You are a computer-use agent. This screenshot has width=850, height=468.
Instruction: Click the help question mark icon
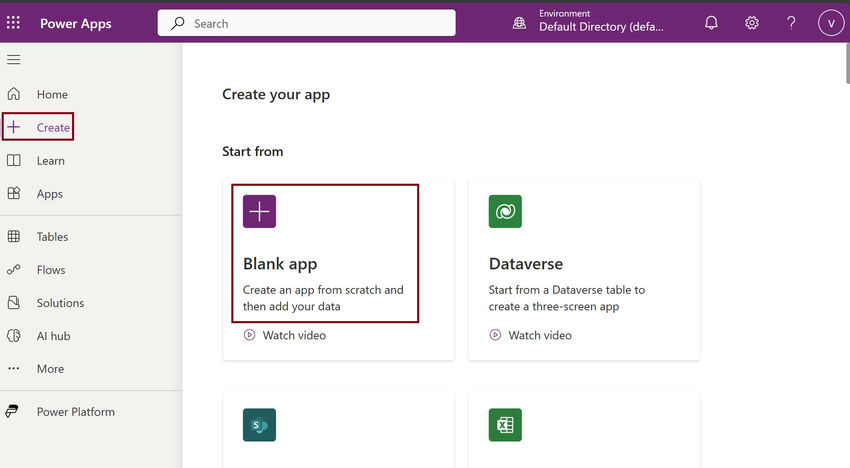coord(791,23)
